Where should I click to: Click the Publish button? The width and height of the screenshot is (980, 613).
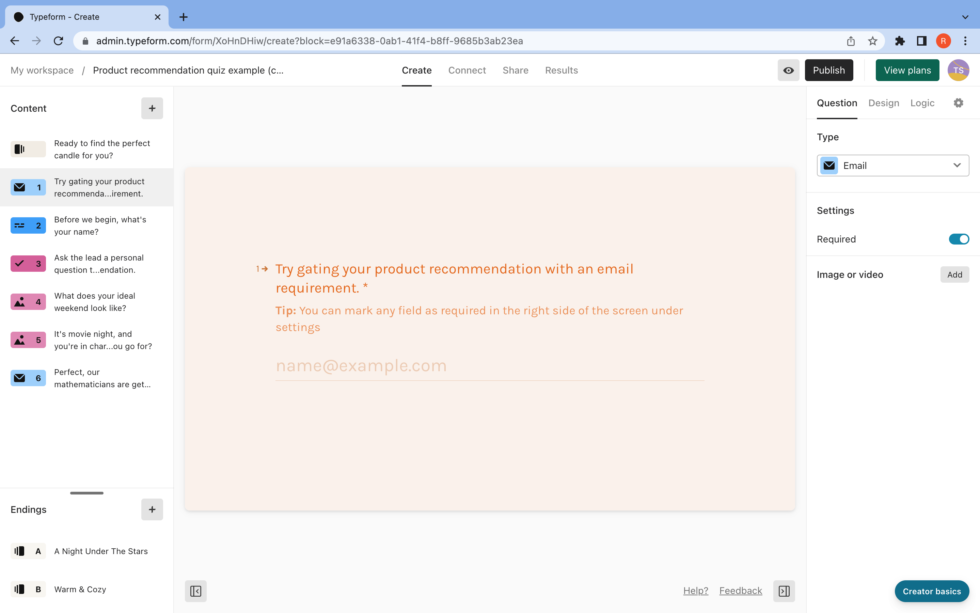coord(829,70)
